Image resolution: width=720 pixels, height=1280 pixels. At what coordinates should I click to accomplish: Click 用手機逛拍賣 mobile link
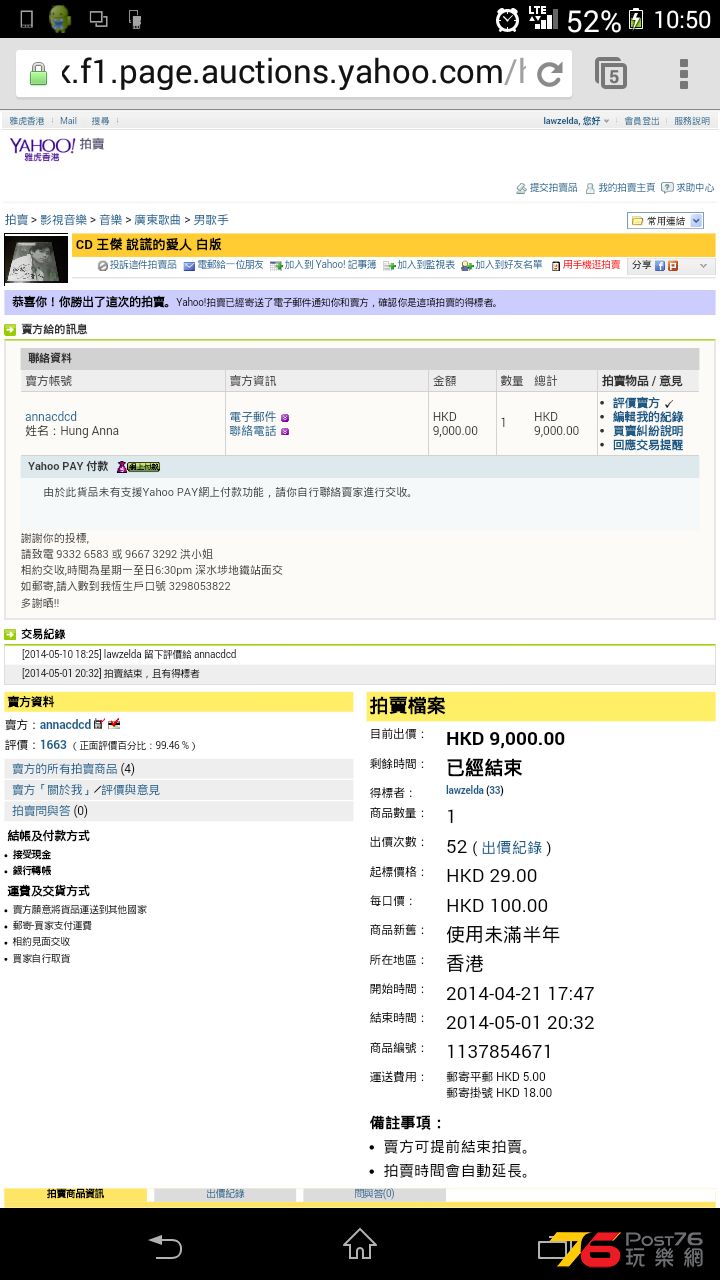point(591,265)
